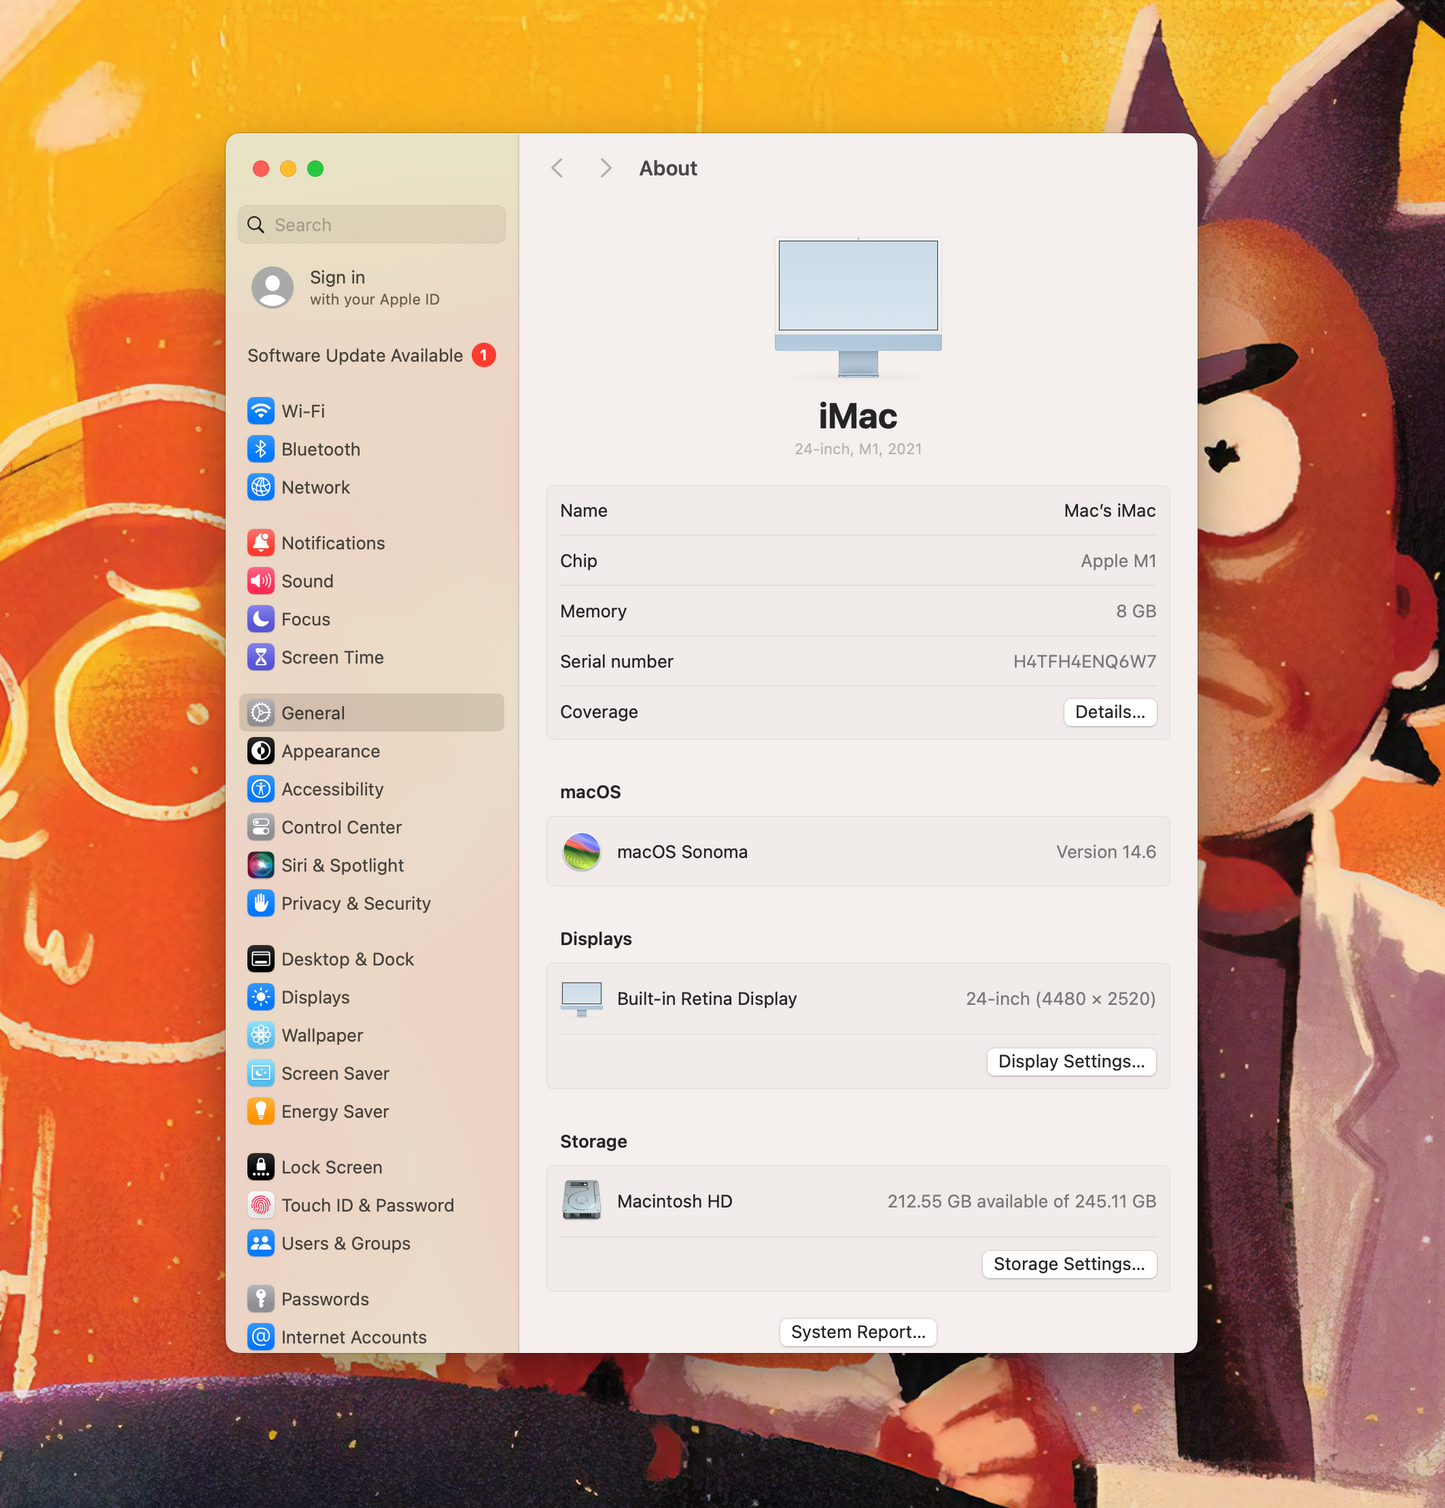Open Siri & Spotlight icon
The width and height of the screenshot is (1445, 1508).
261,865
